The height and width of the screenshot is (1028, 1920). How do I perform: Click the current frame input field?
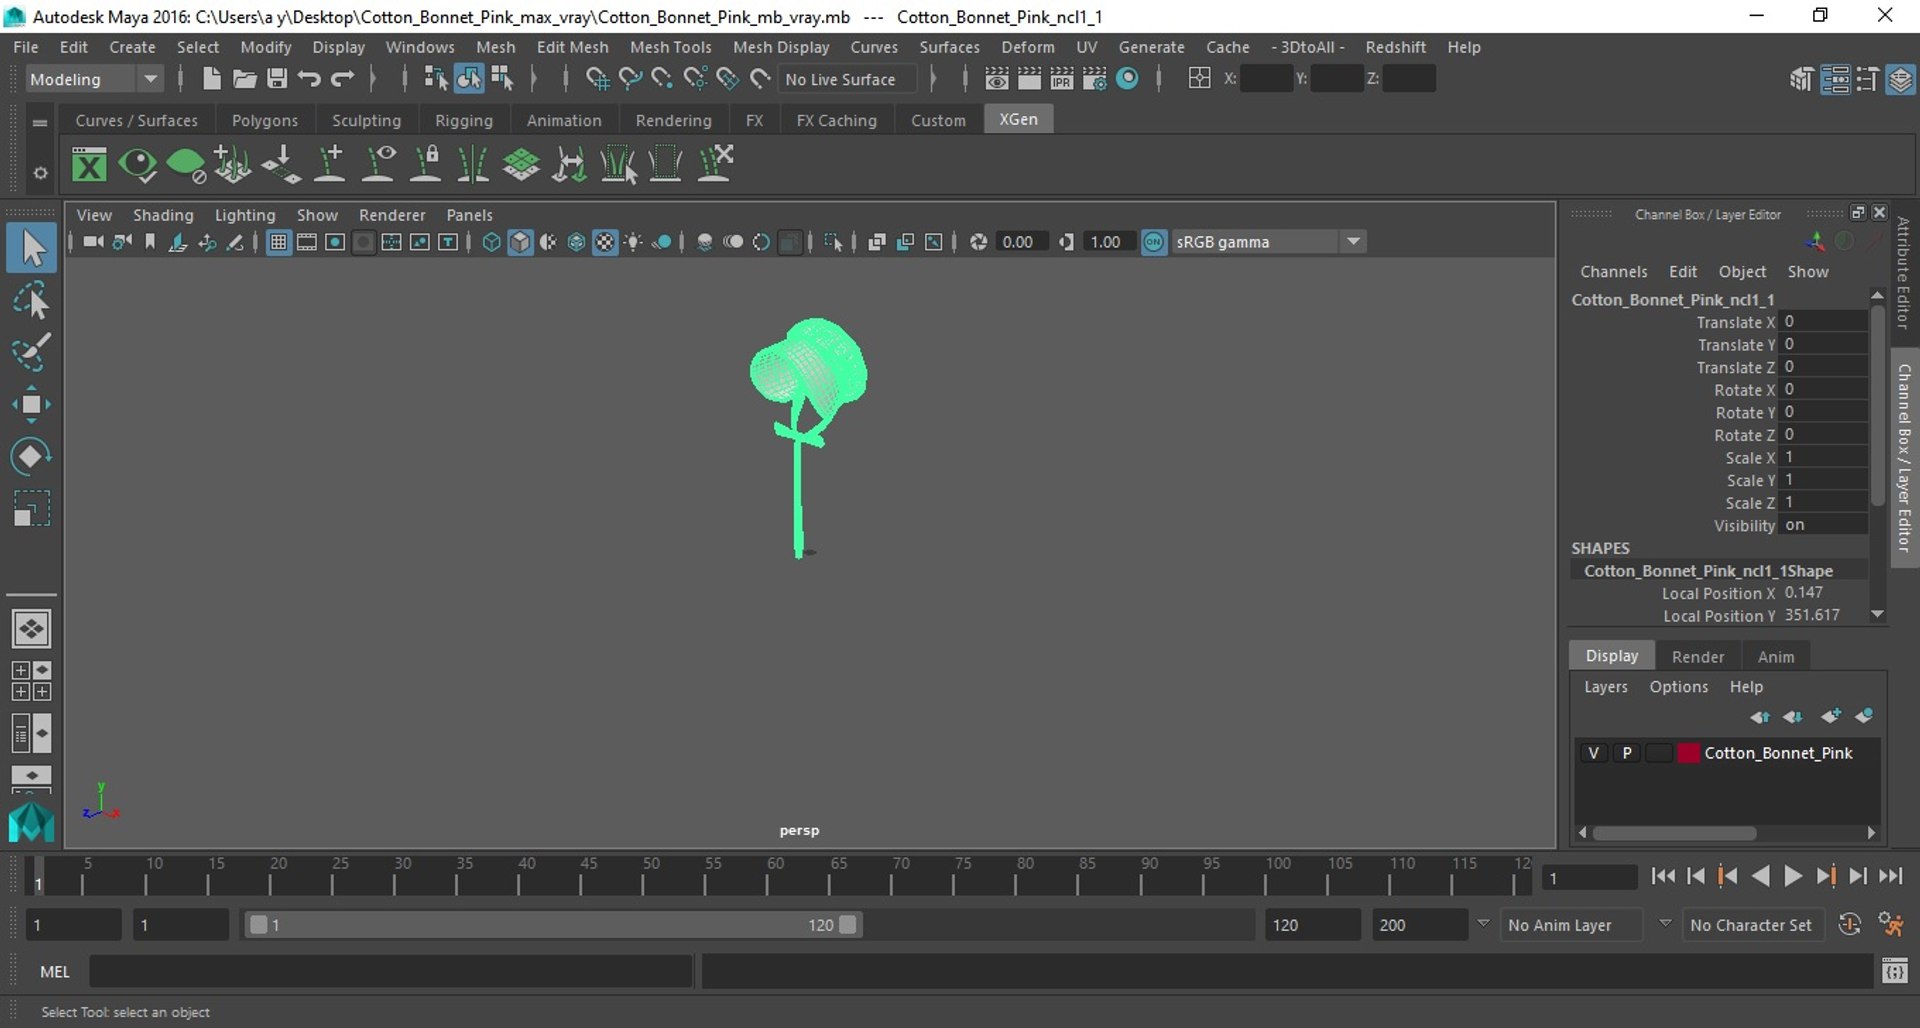[x=1588, y=878]
